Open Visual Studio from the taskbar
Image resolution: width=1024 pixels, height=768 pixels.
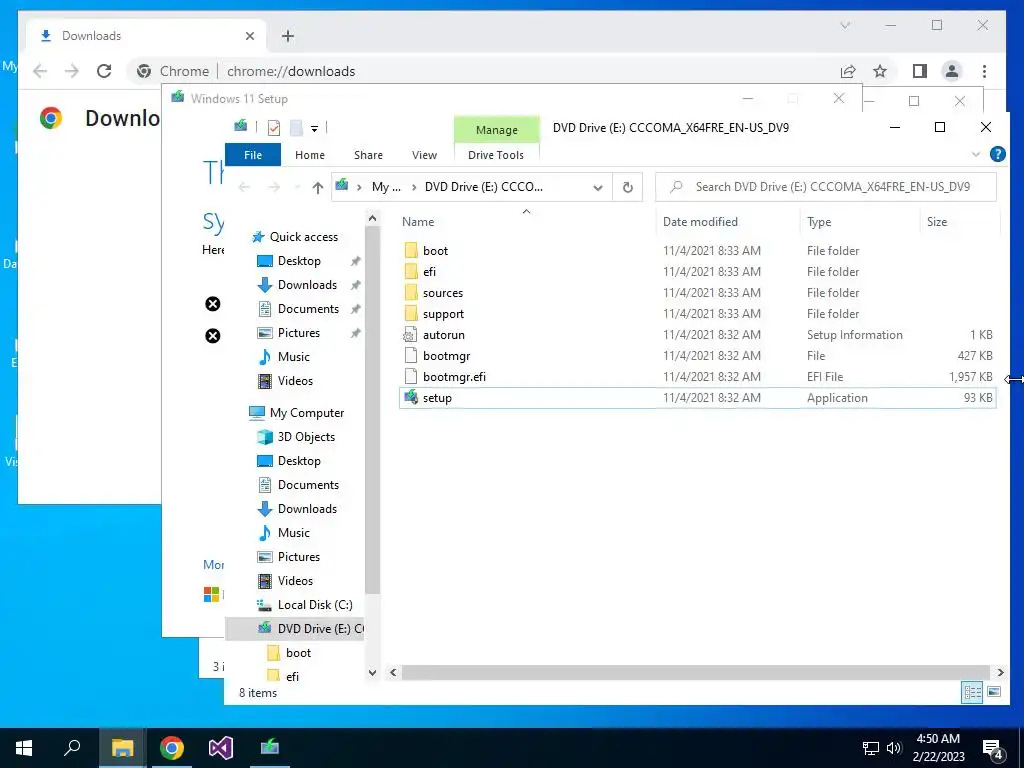(x=221, y=748)
